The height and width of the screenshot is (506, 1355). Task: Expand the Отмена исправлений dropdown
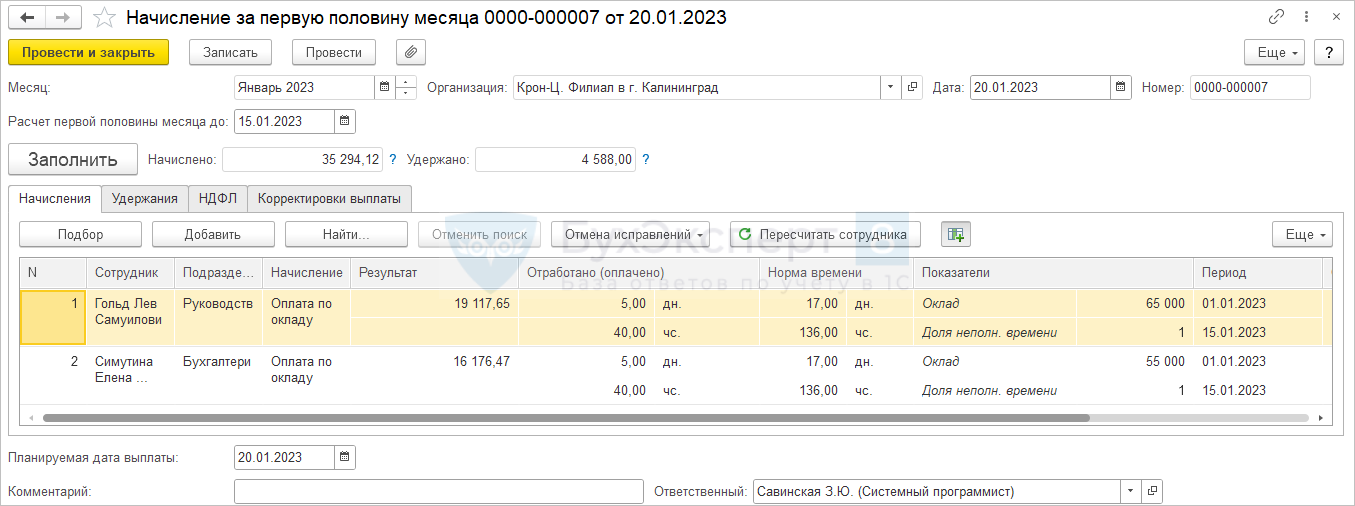pyautogui.click(x=630, y=234)
